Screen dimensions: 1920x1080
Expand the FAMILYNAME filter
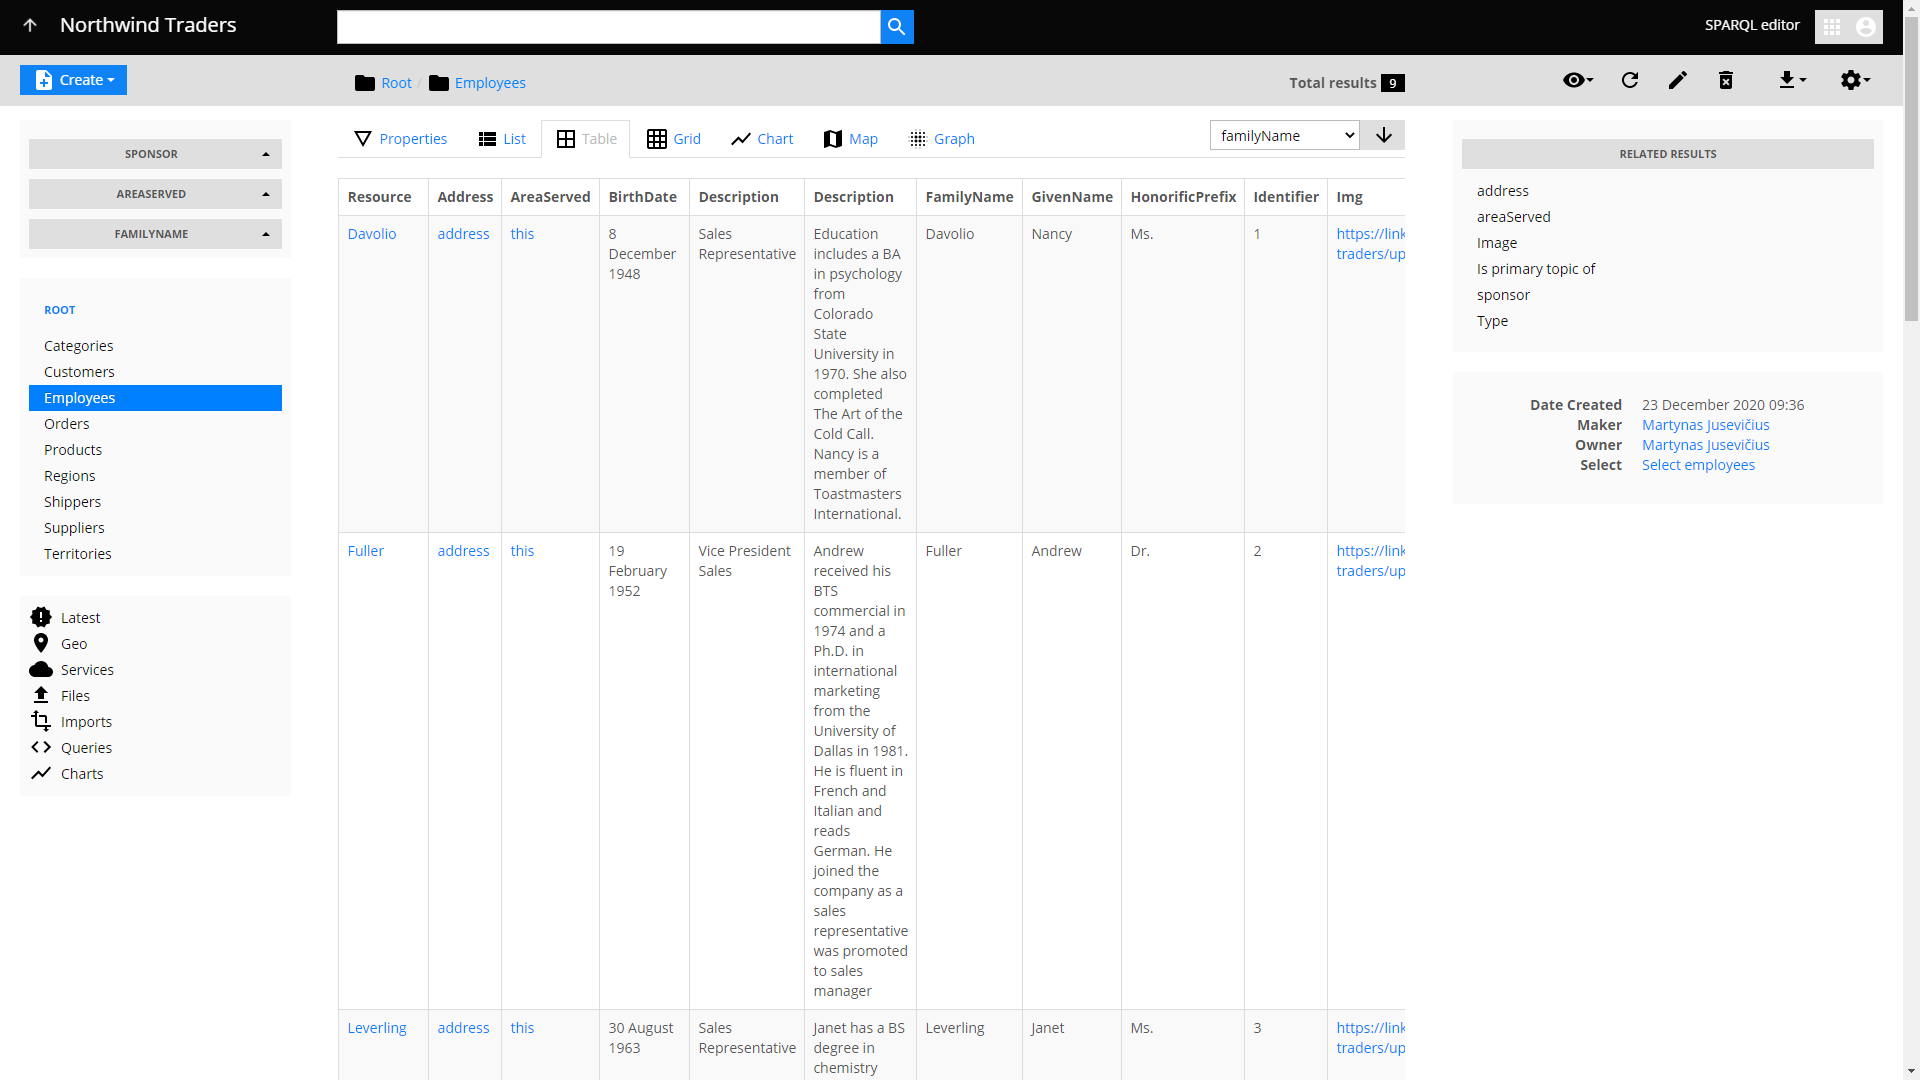pos(155,234)
